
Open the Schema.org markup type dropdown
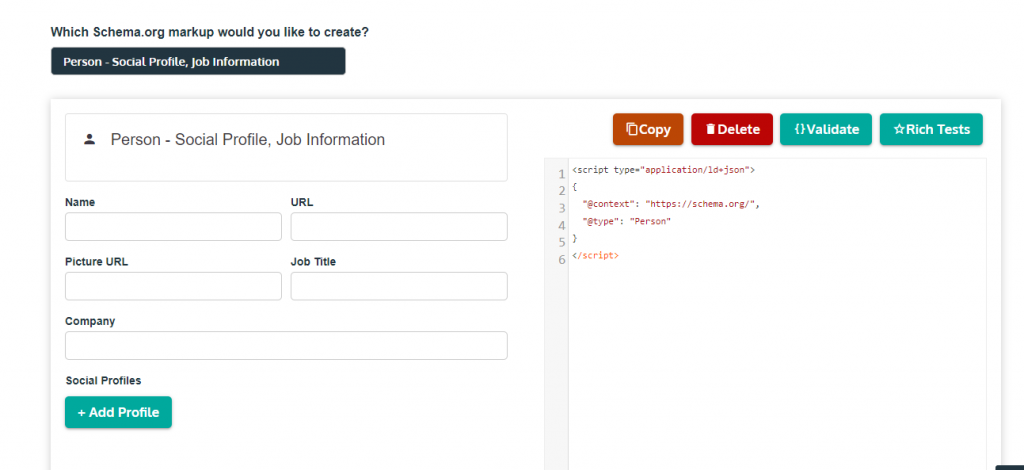coord(198,61)
